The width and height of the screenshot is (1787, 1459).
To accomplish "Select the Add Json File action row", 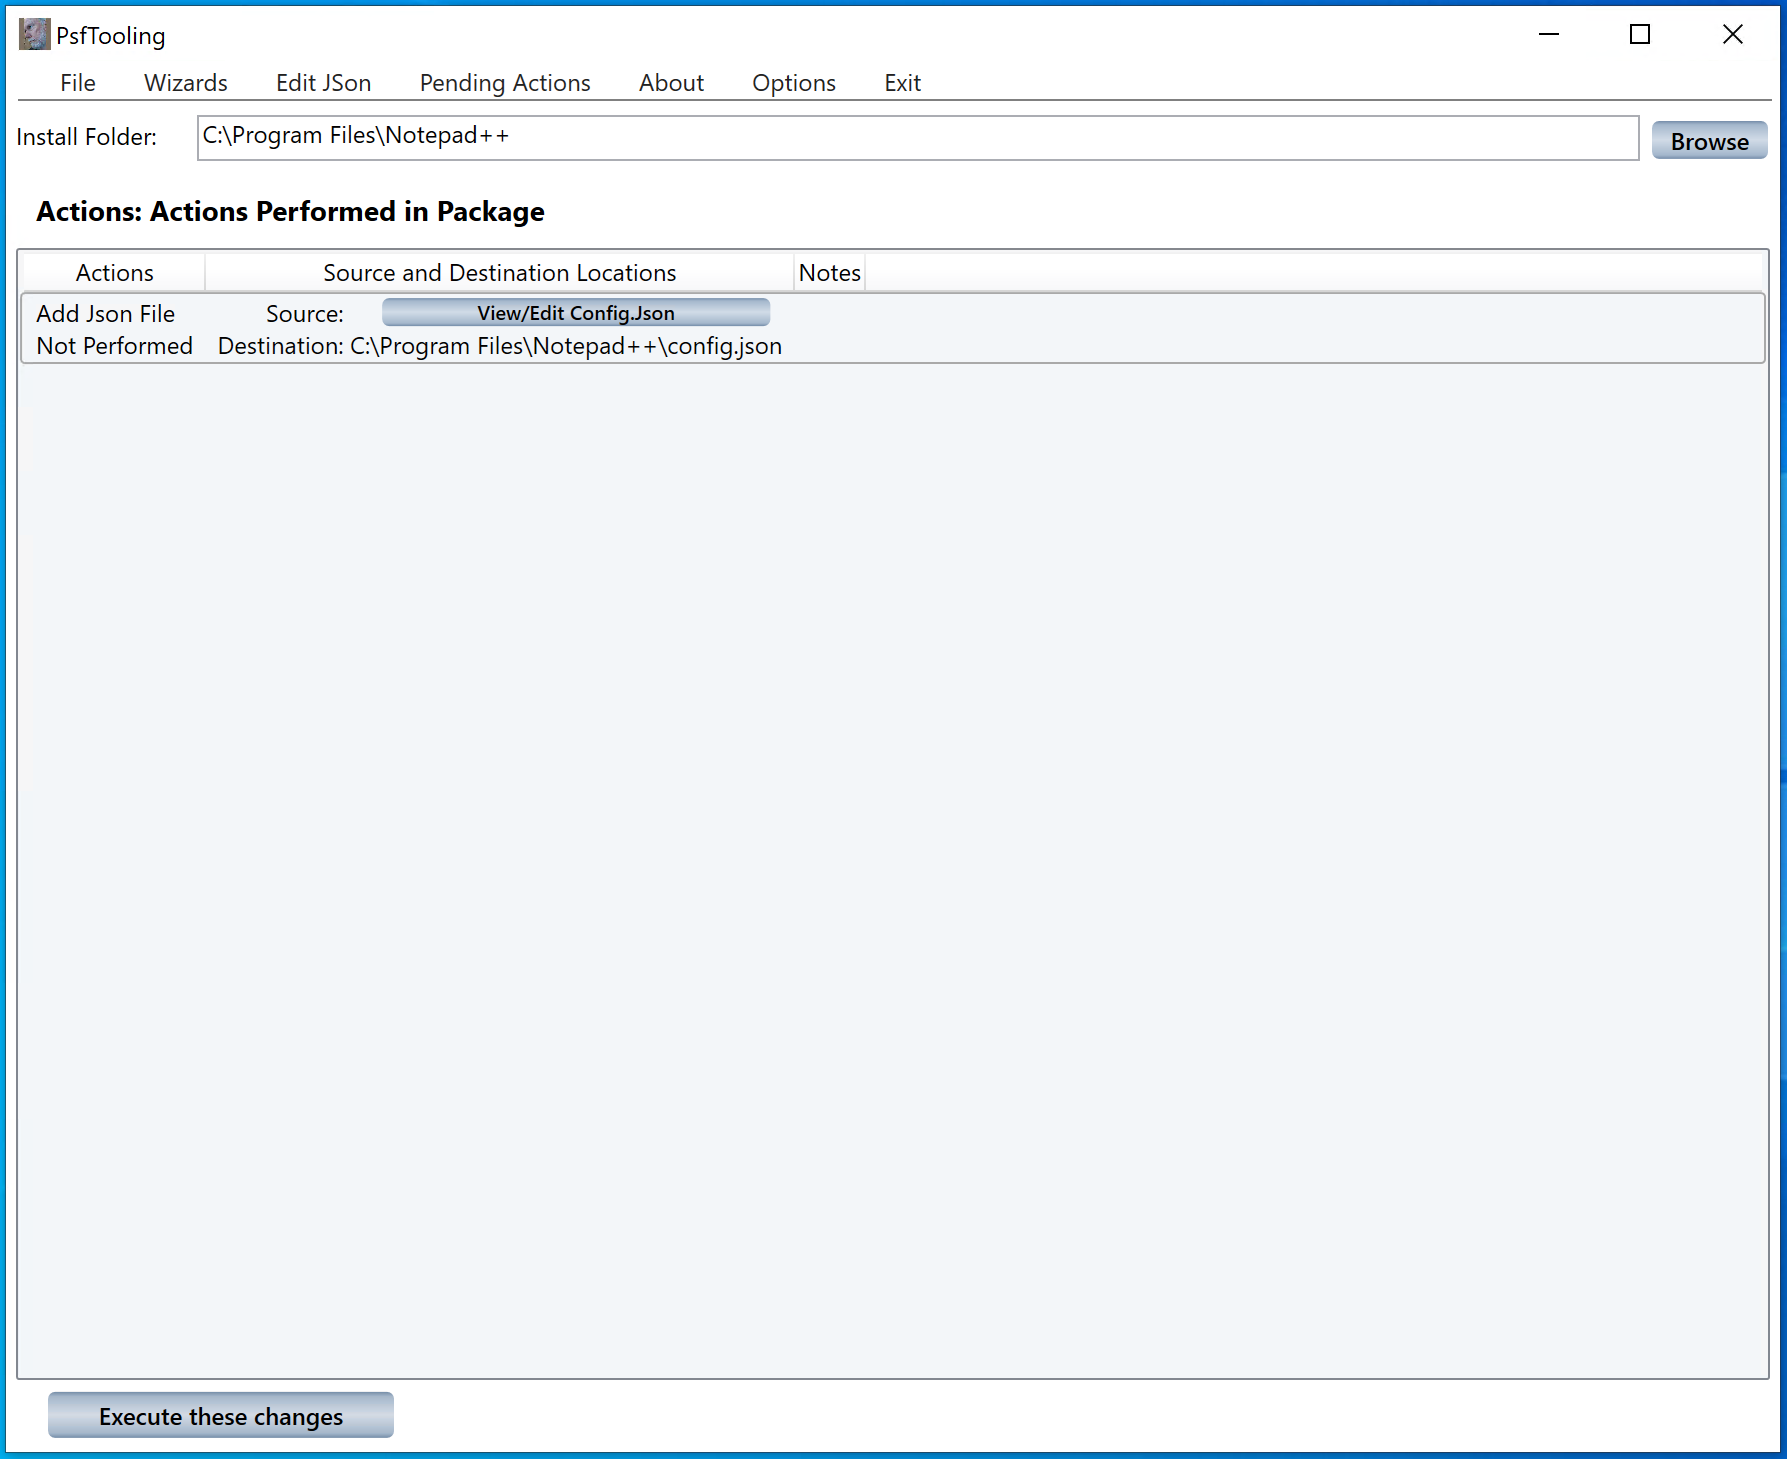I will 105,314.
